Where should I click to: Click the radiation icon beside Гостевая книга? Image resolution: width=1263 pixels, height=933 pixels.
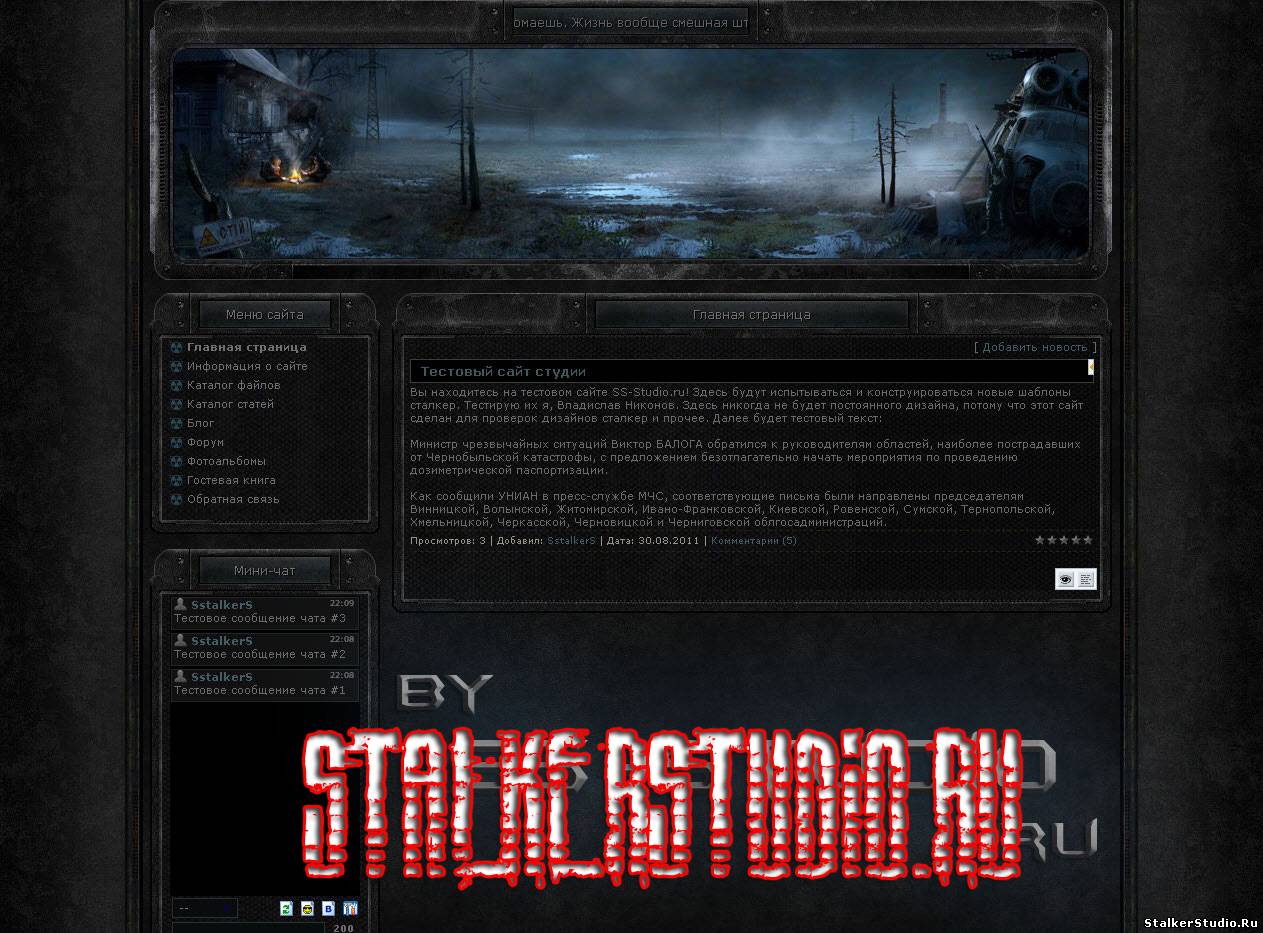click(x=177, y=481)
